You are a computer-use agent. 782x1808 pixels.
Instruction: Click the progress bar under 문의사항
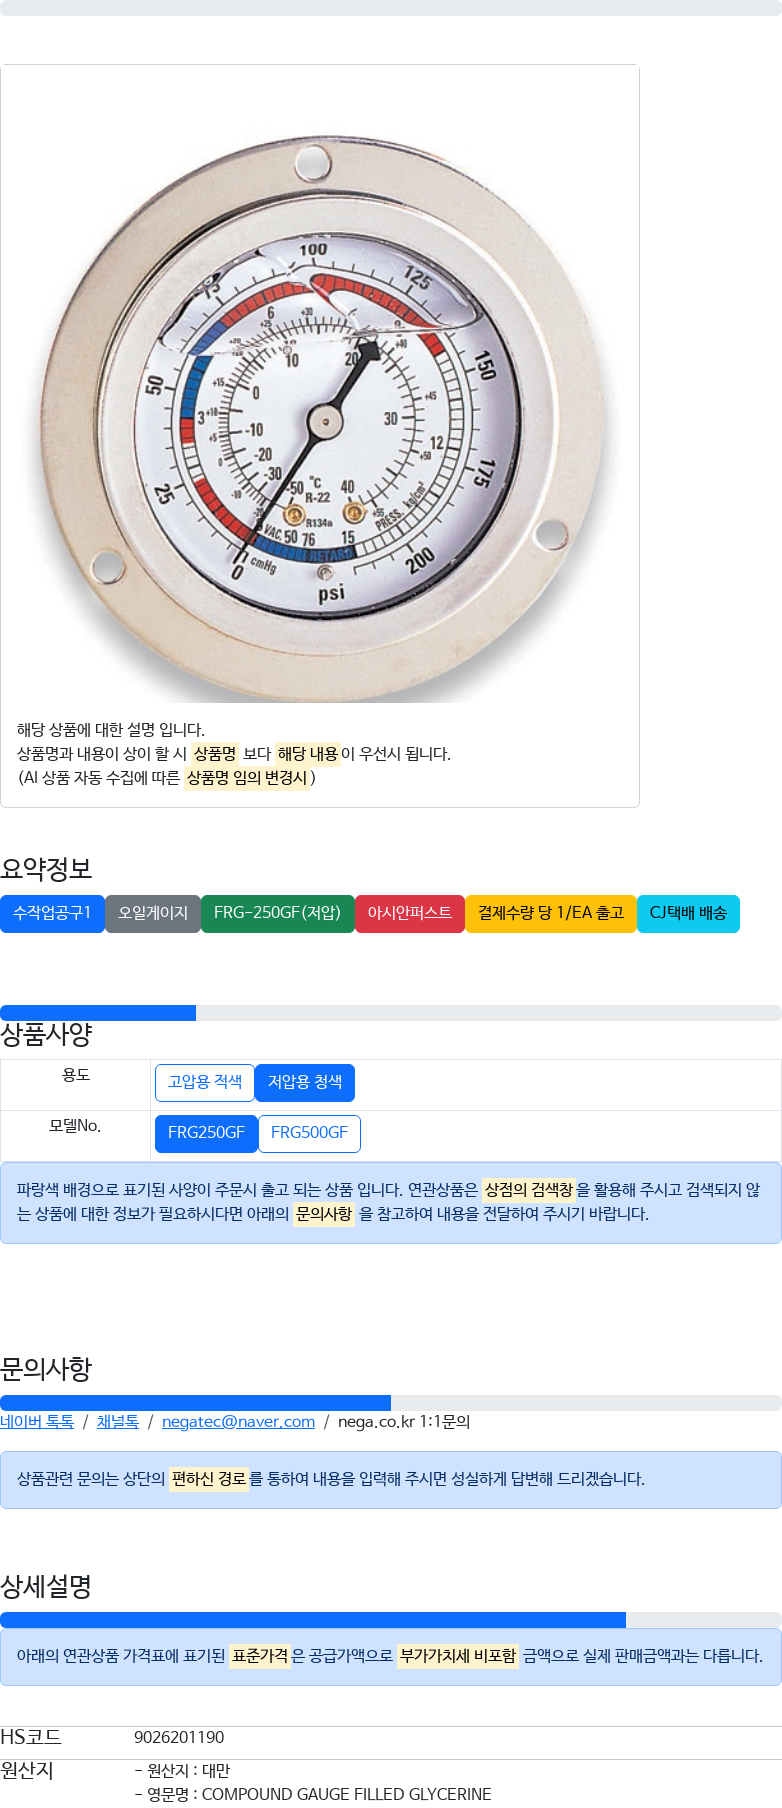[391, 1403]
